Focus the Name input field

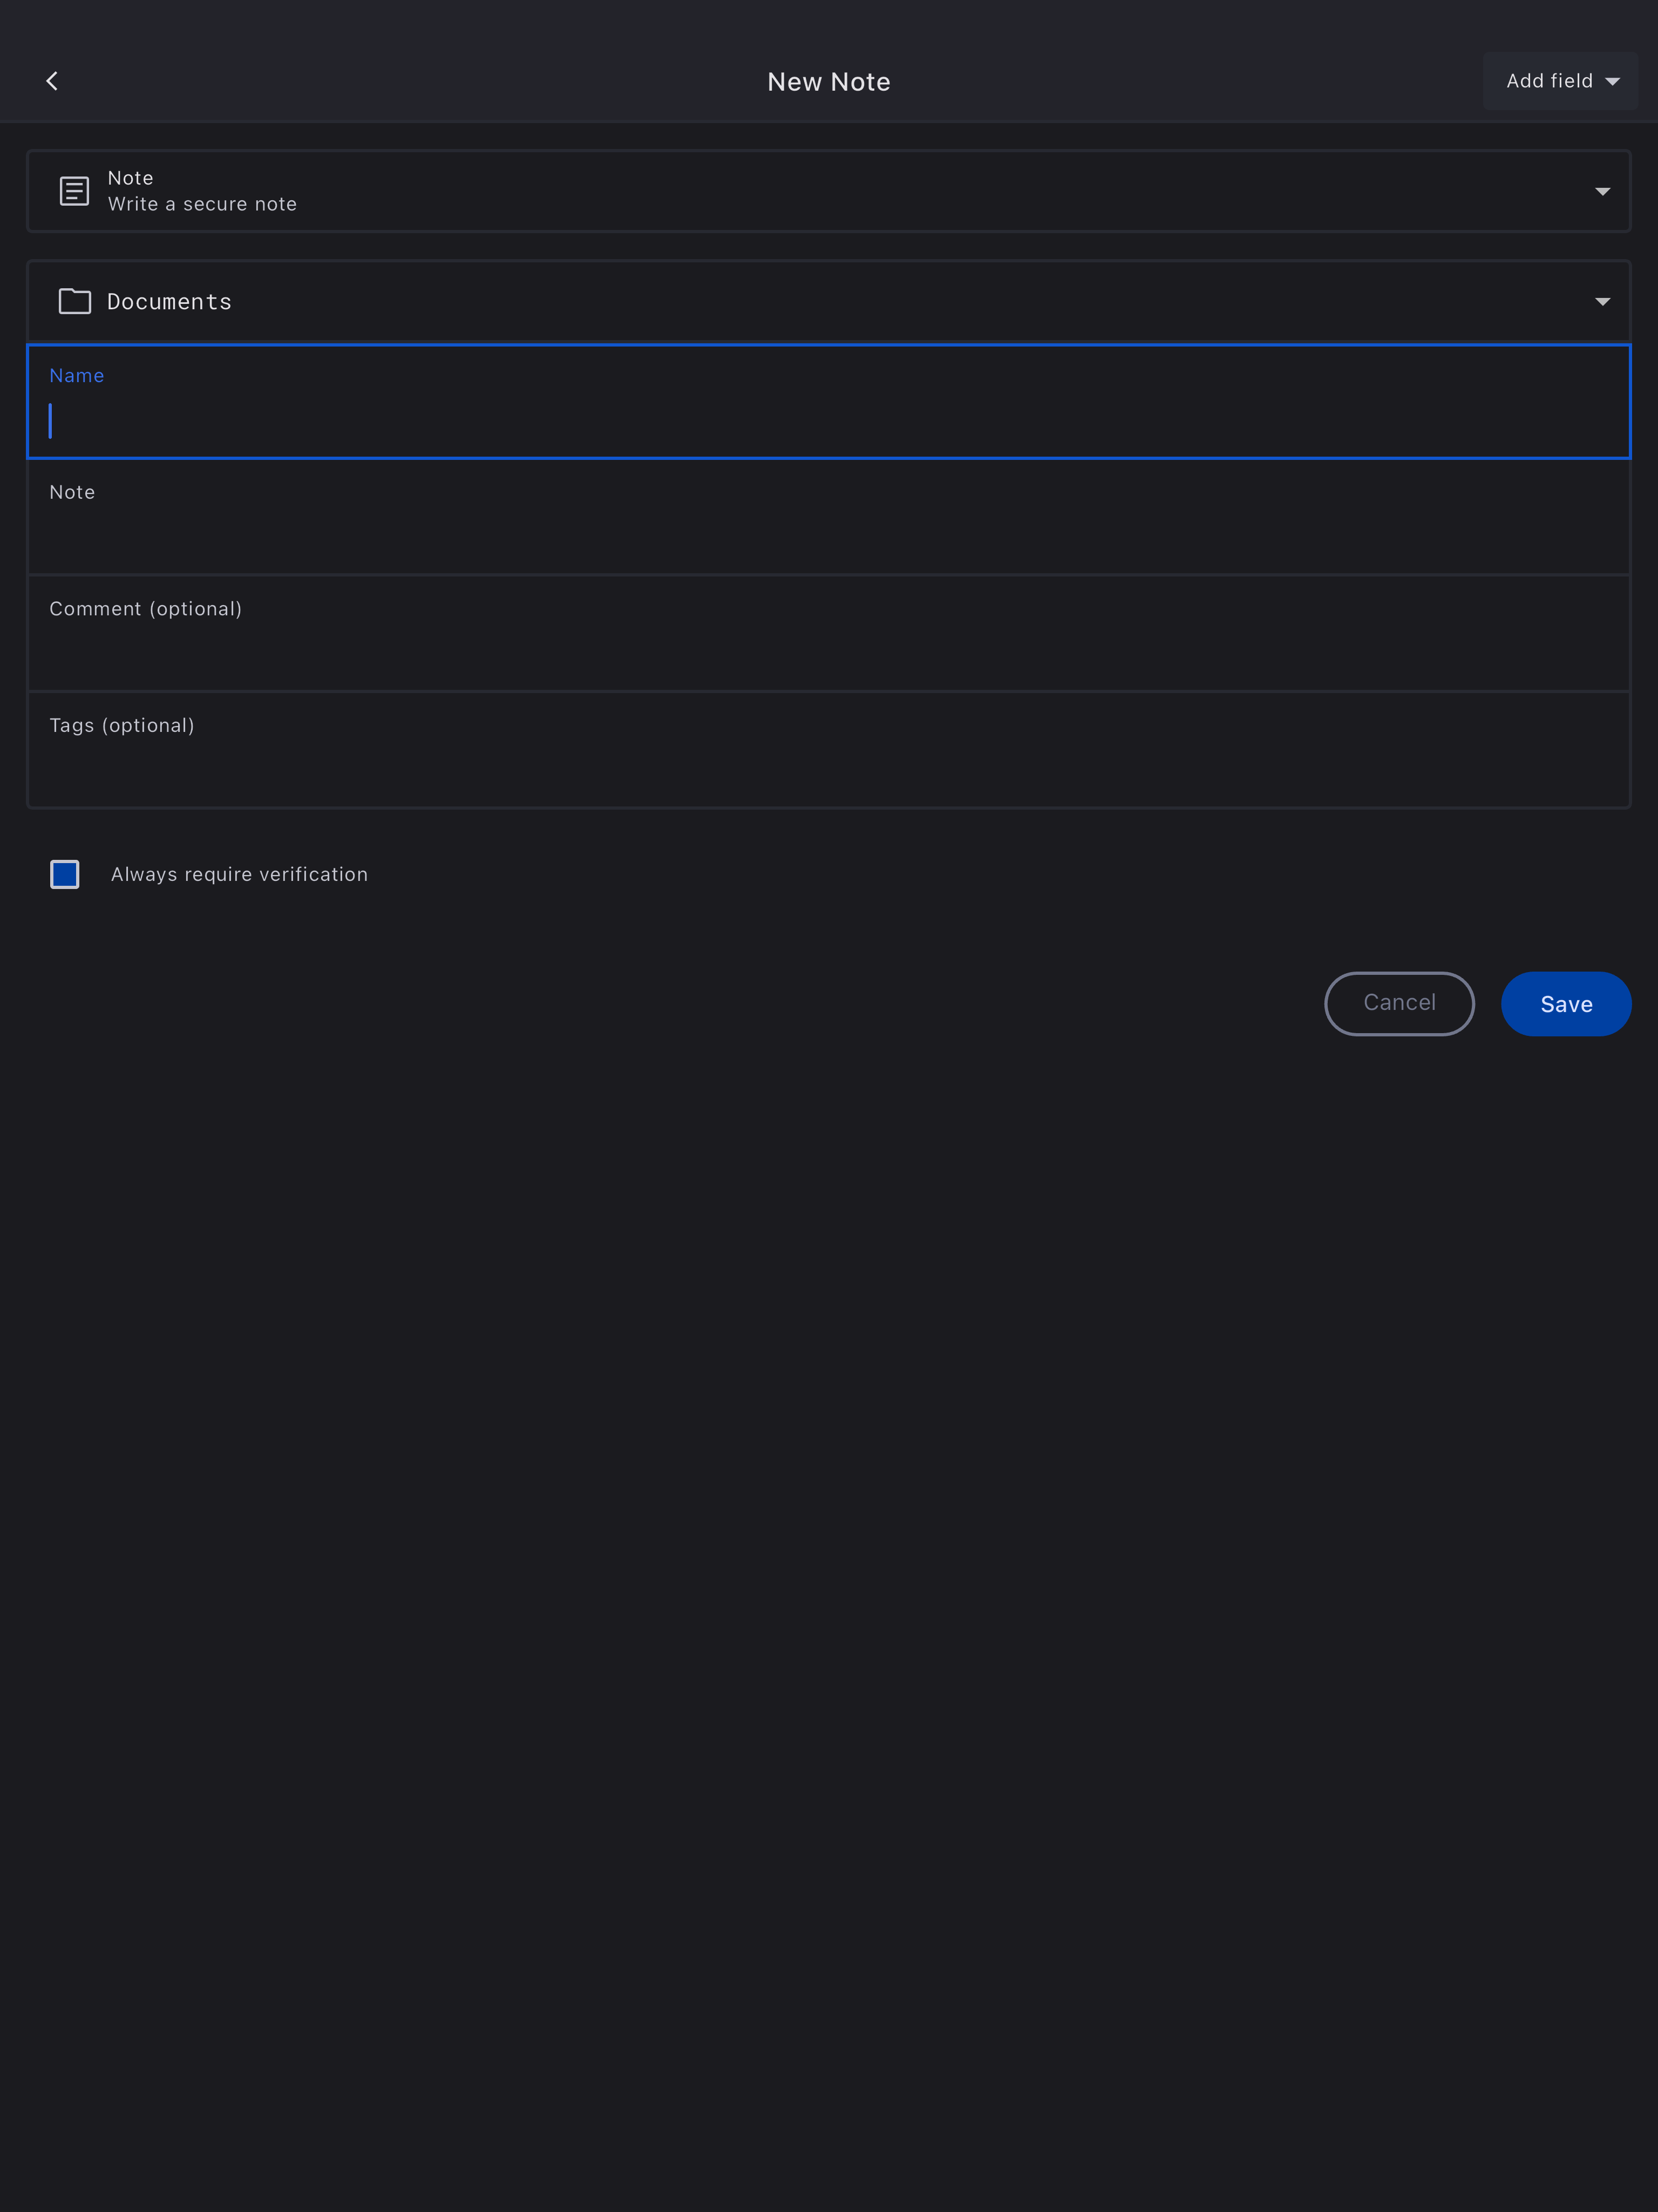pyautogui.click(x=828, y=421)
